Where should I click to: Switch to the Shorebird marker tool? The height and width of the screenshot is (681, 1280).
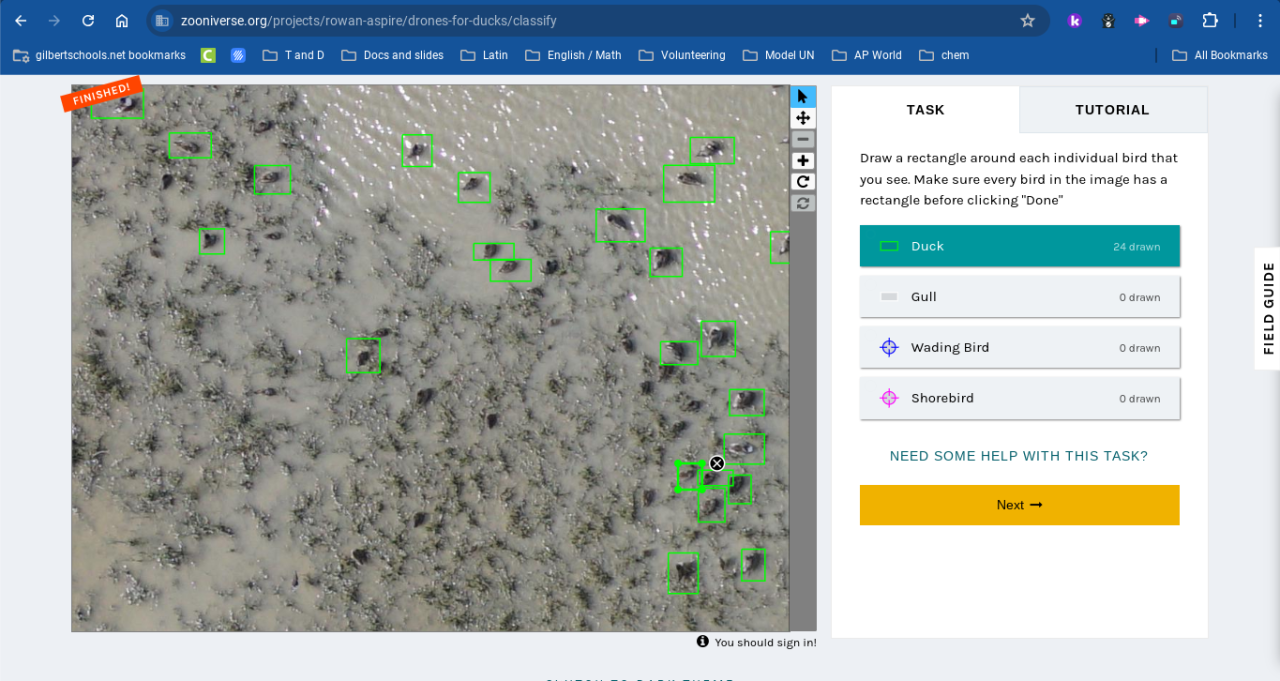(1019, 398)
